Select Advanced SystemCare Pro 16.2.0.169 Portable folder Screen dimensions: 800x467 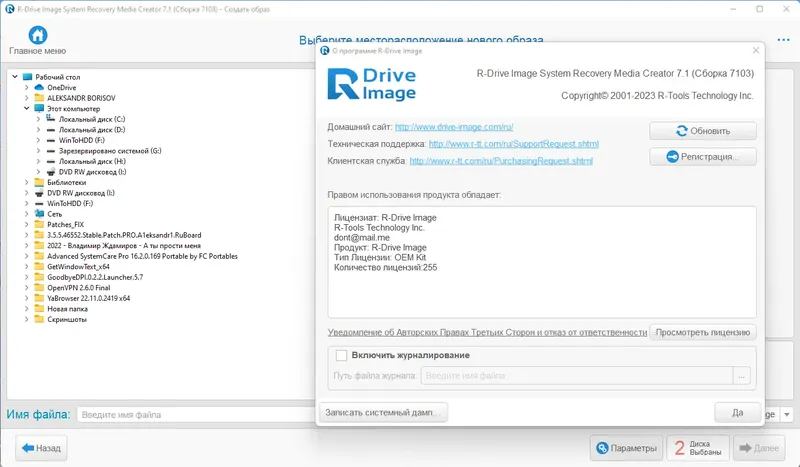142,256
